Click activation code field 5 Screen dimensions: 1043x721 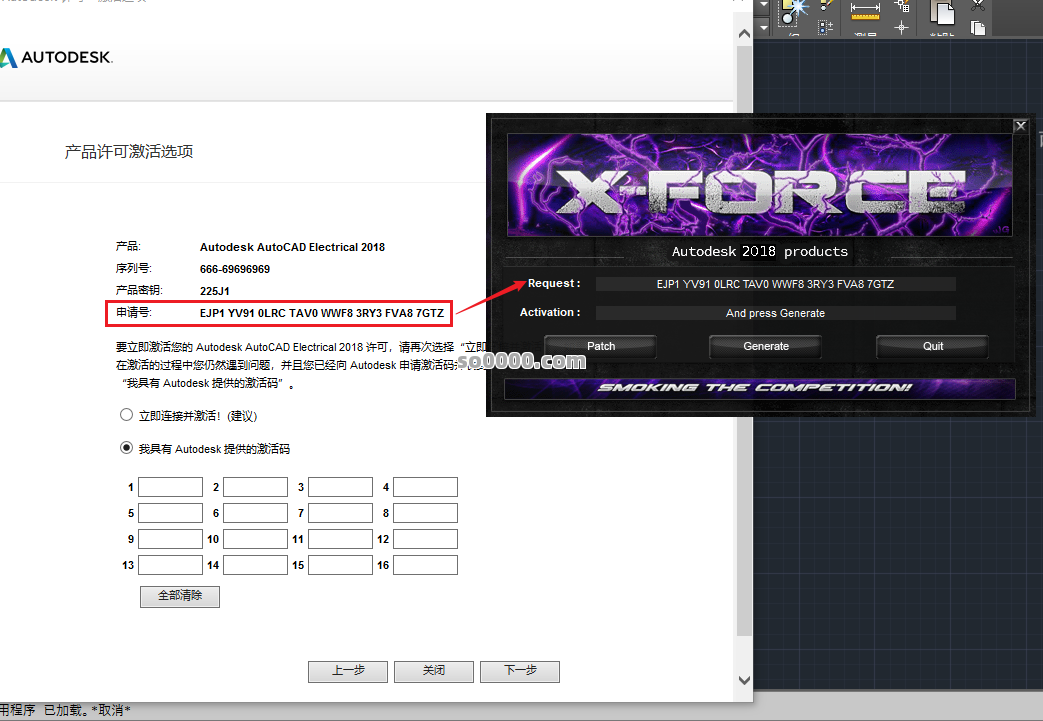[170, 513]
